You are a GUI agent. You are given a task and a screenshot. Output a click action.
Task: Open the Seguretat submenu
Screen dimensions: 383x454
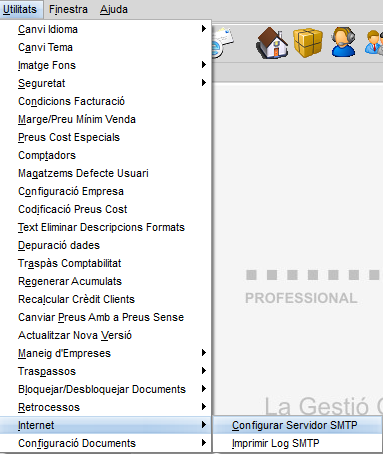coord(105,83)
